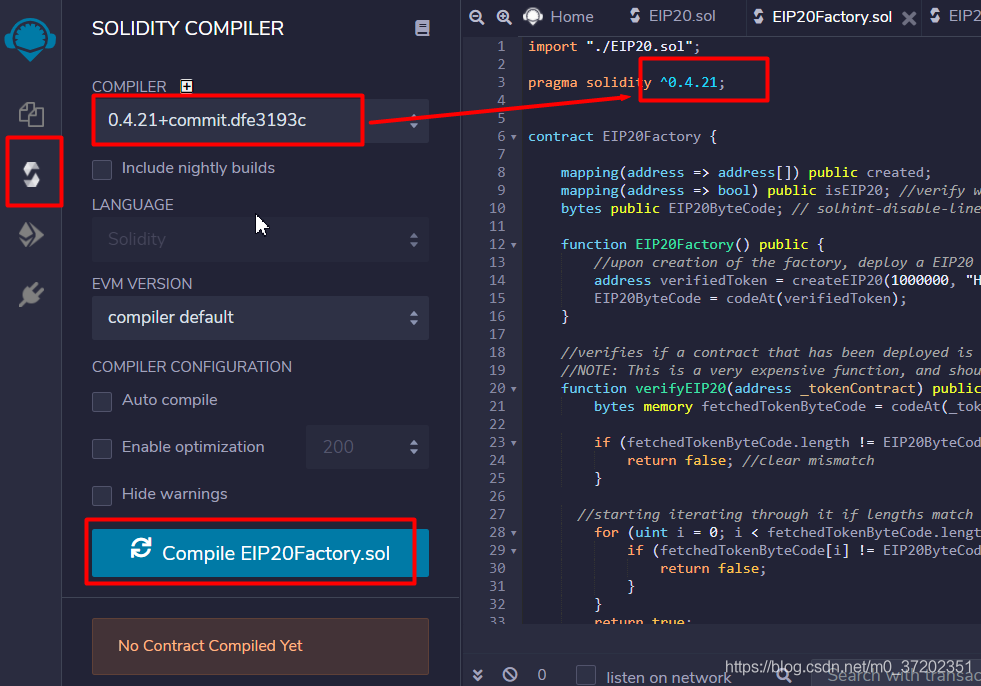Check the Auto compile option
The width and height of the screenshot is (981, 686).
pos(102,401)
